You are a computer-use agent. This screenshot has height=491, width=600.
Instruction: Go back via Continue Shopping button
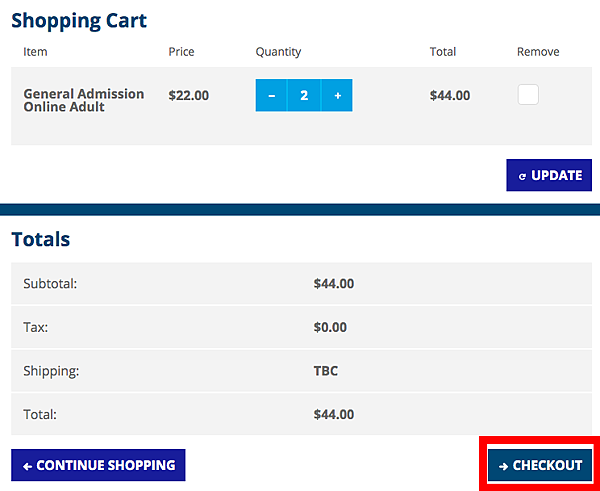point(98,465)
